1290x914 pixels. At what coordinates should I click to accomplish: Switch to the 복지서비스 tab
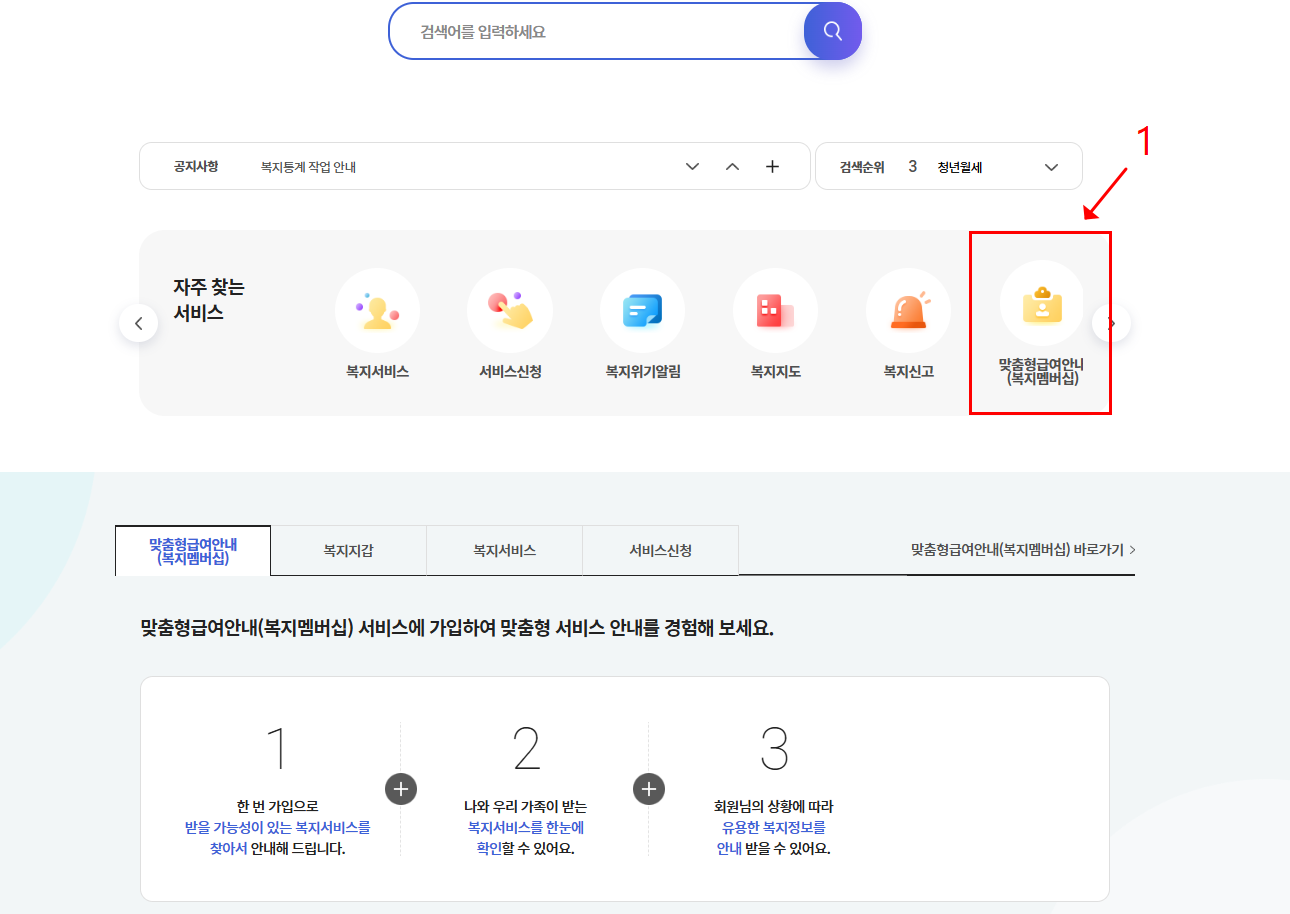tap(504, 551)
